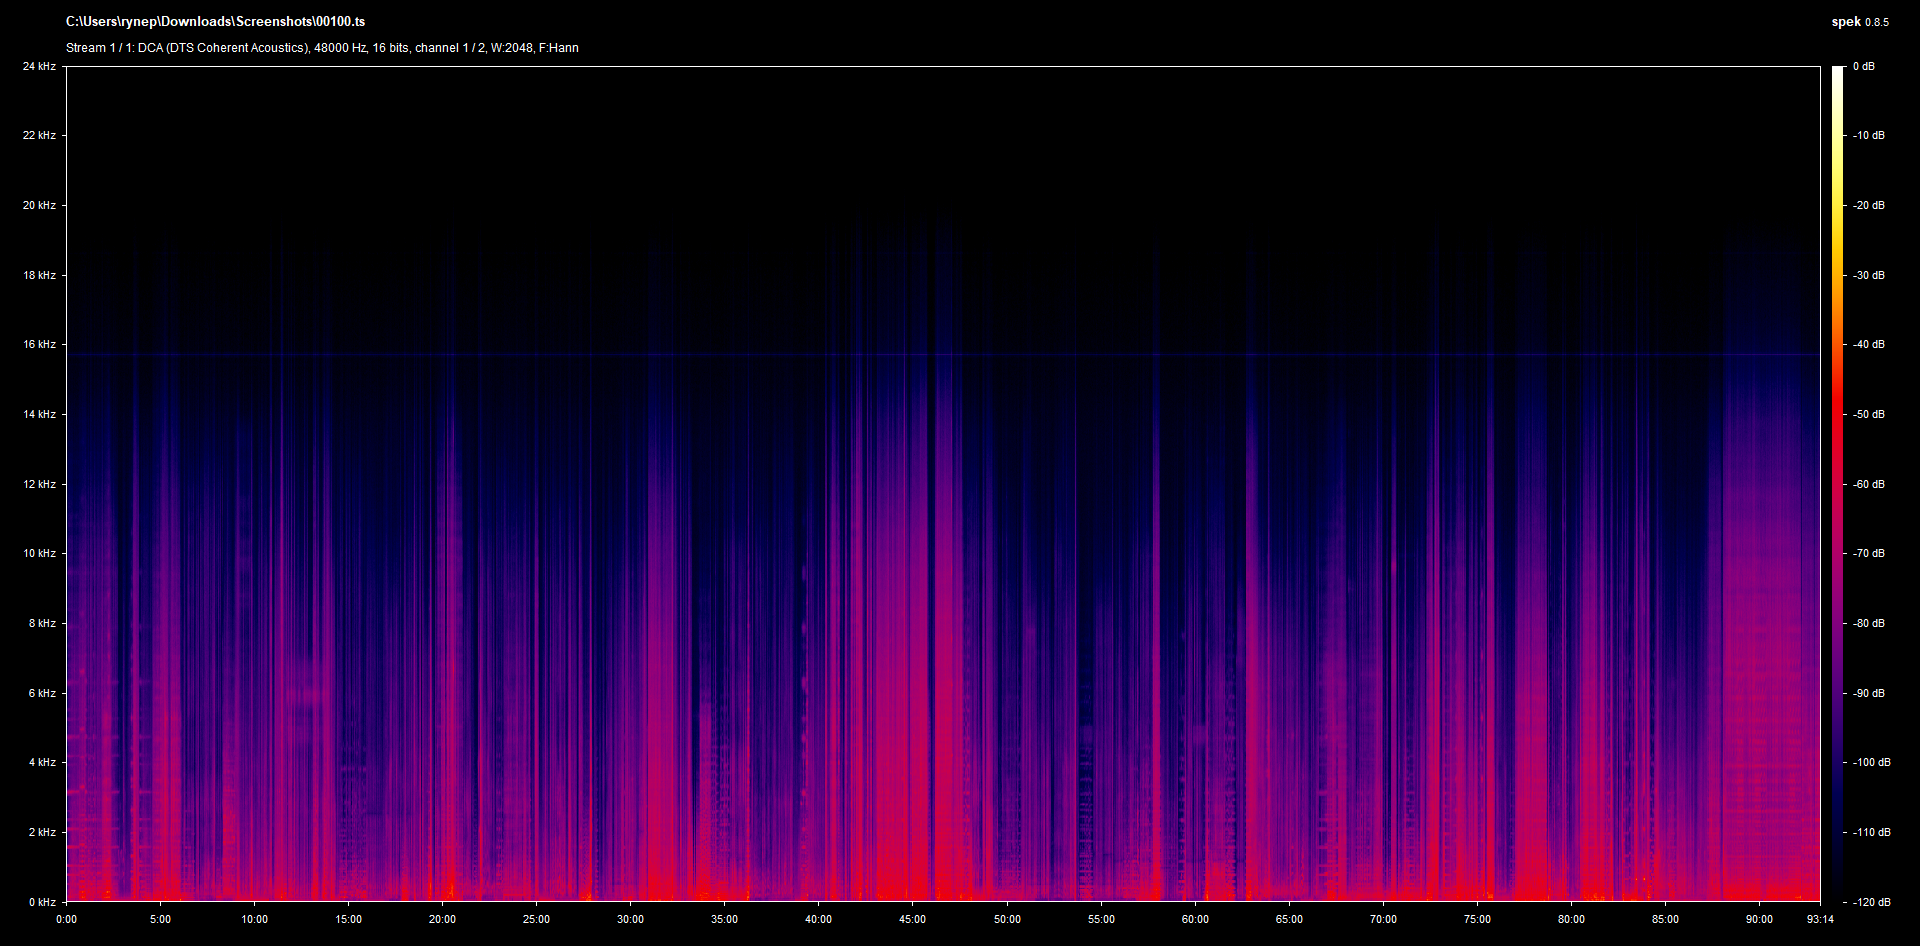Click the 0 dB scale label
Screen dimensions: 1920x946
tap(1863, 66)
